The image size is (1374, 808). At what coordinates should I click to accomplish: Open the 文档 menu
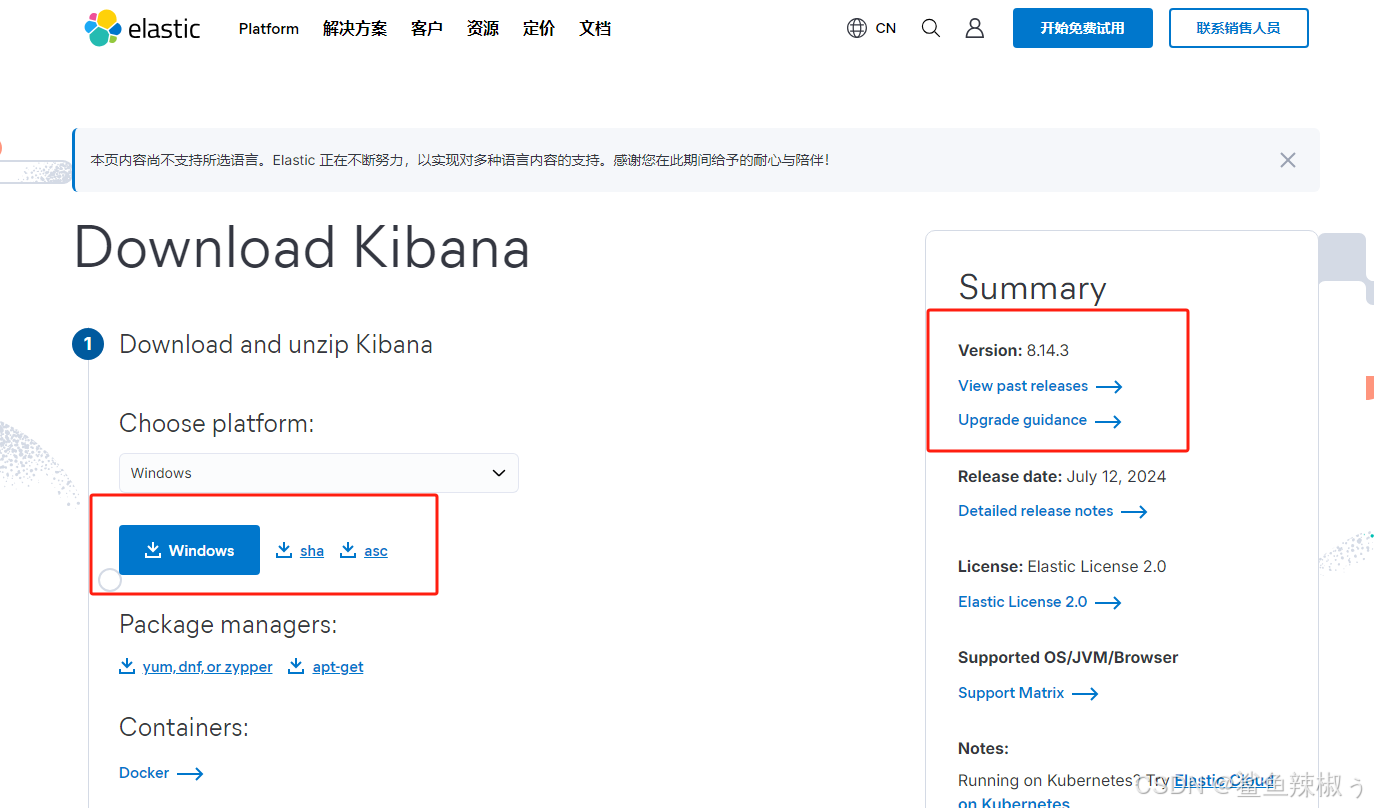tap(595, 28)
